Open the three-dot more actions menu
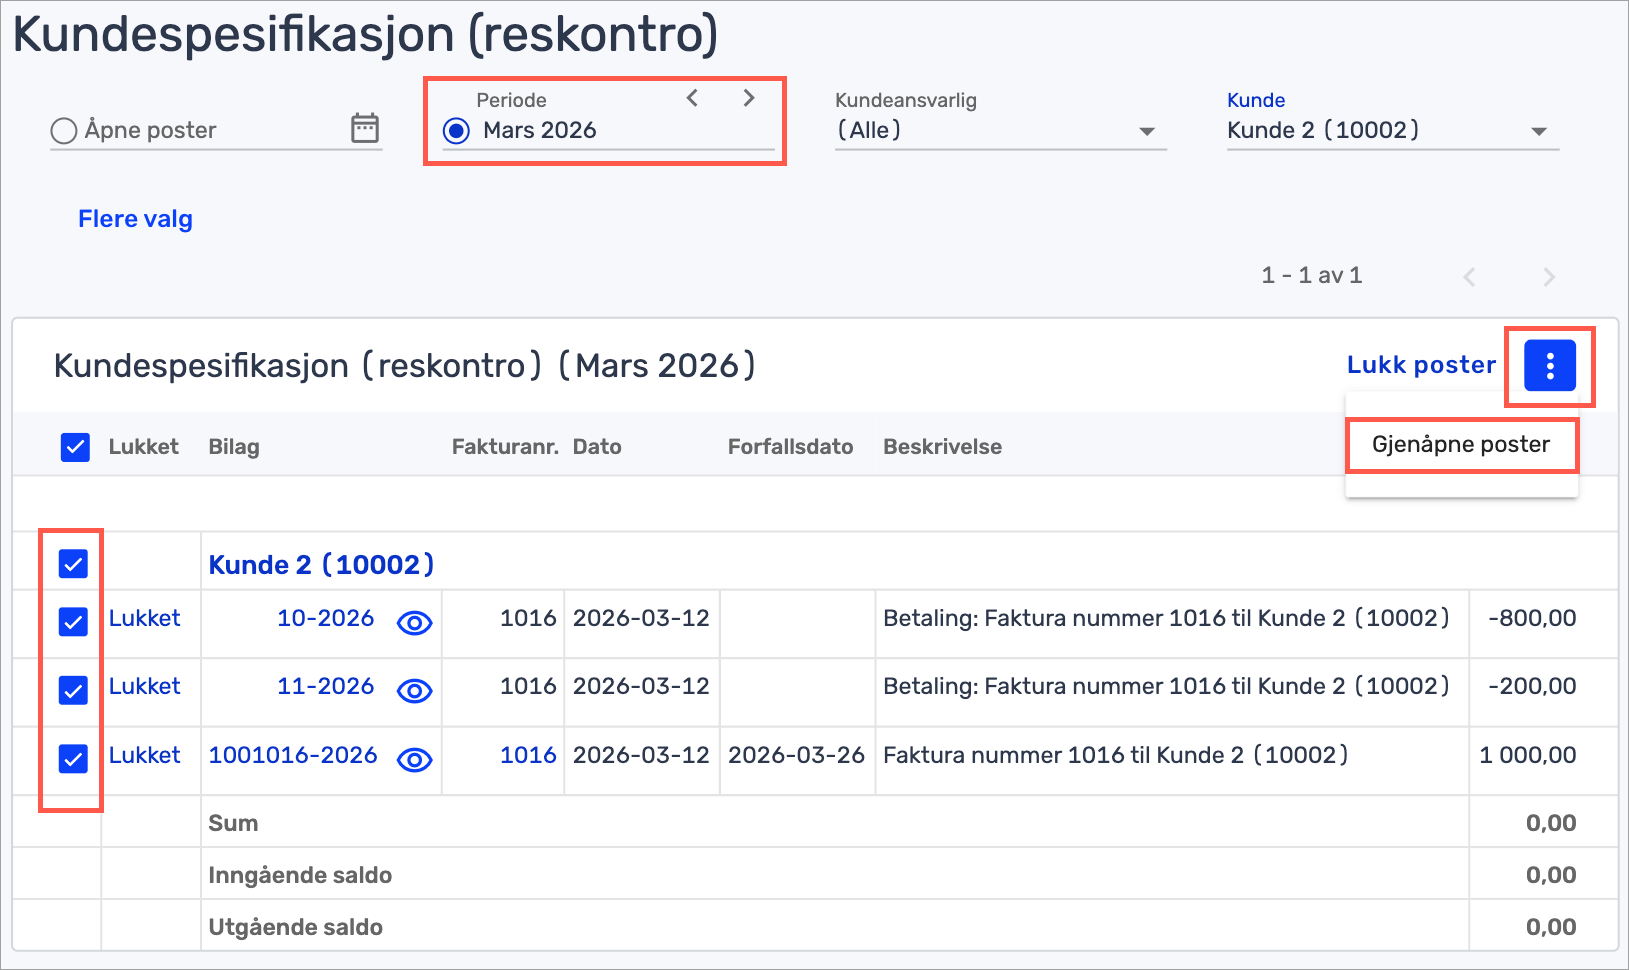This screenshot has height=970, width=1629. coord(1549,366)
